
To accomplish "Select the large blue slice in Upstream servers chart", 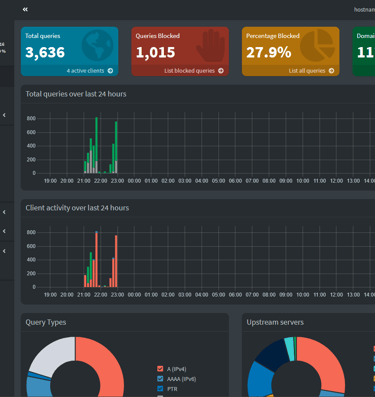I will click(260, 378).
